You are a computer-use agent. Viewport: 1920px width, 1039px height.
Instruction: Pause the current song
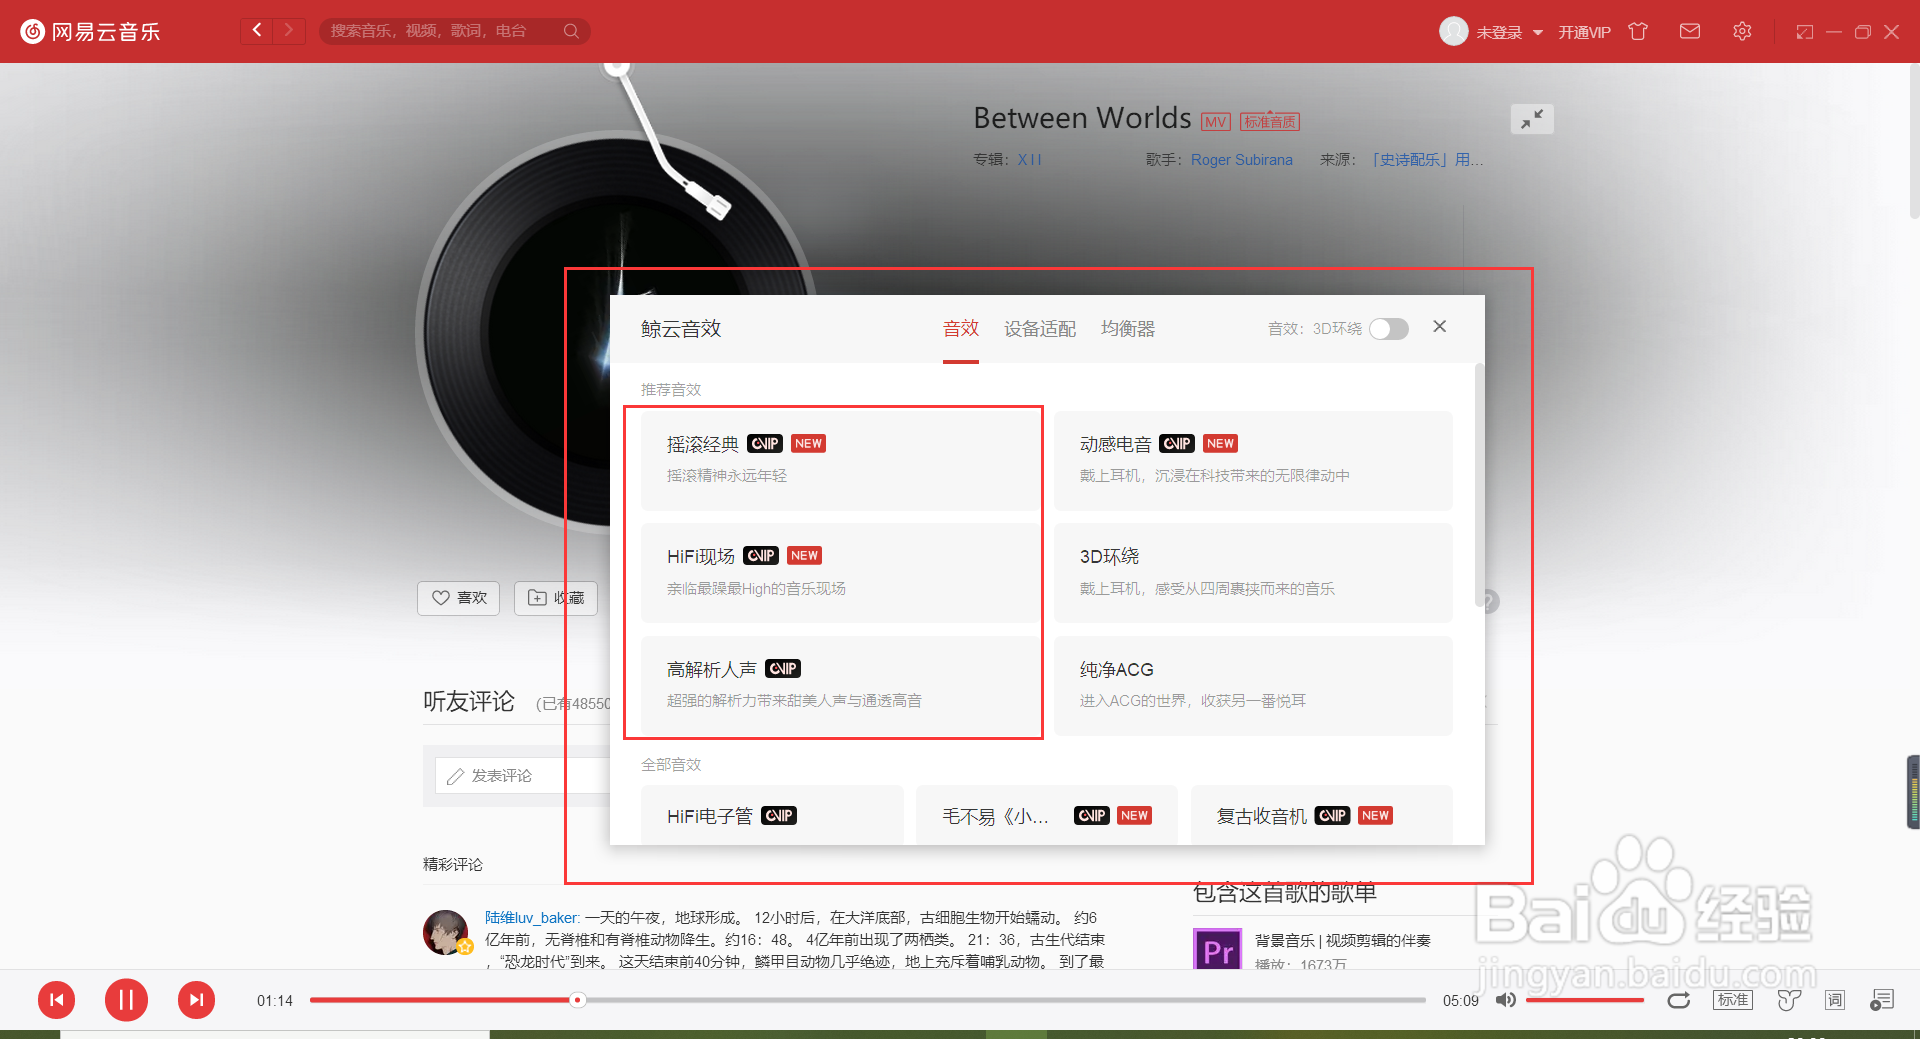126,1000
